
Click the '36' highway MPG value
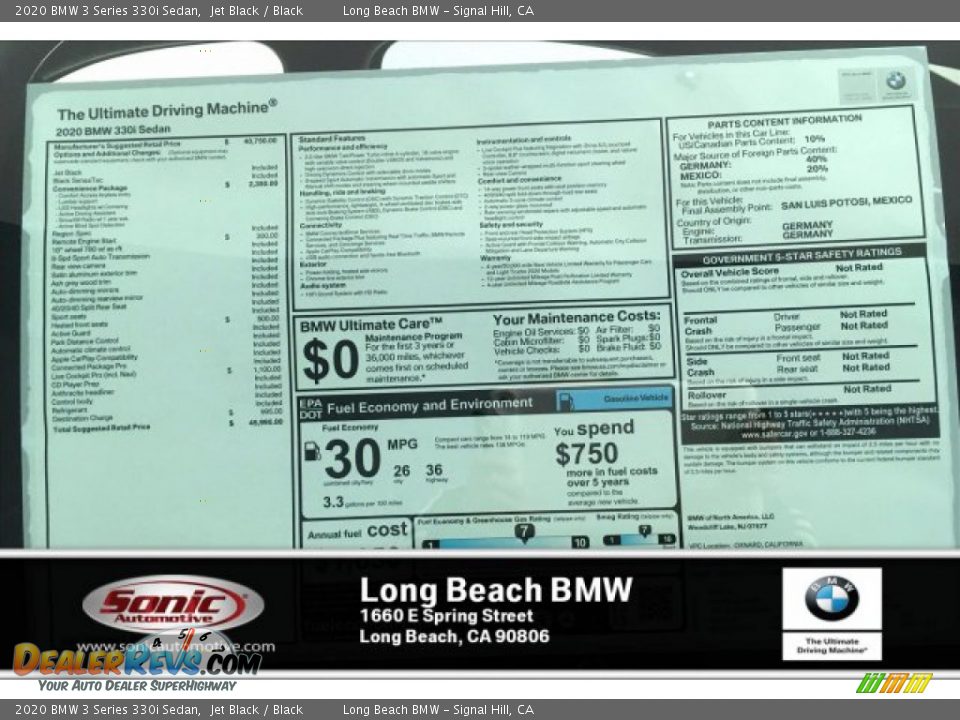coord(434,470)
